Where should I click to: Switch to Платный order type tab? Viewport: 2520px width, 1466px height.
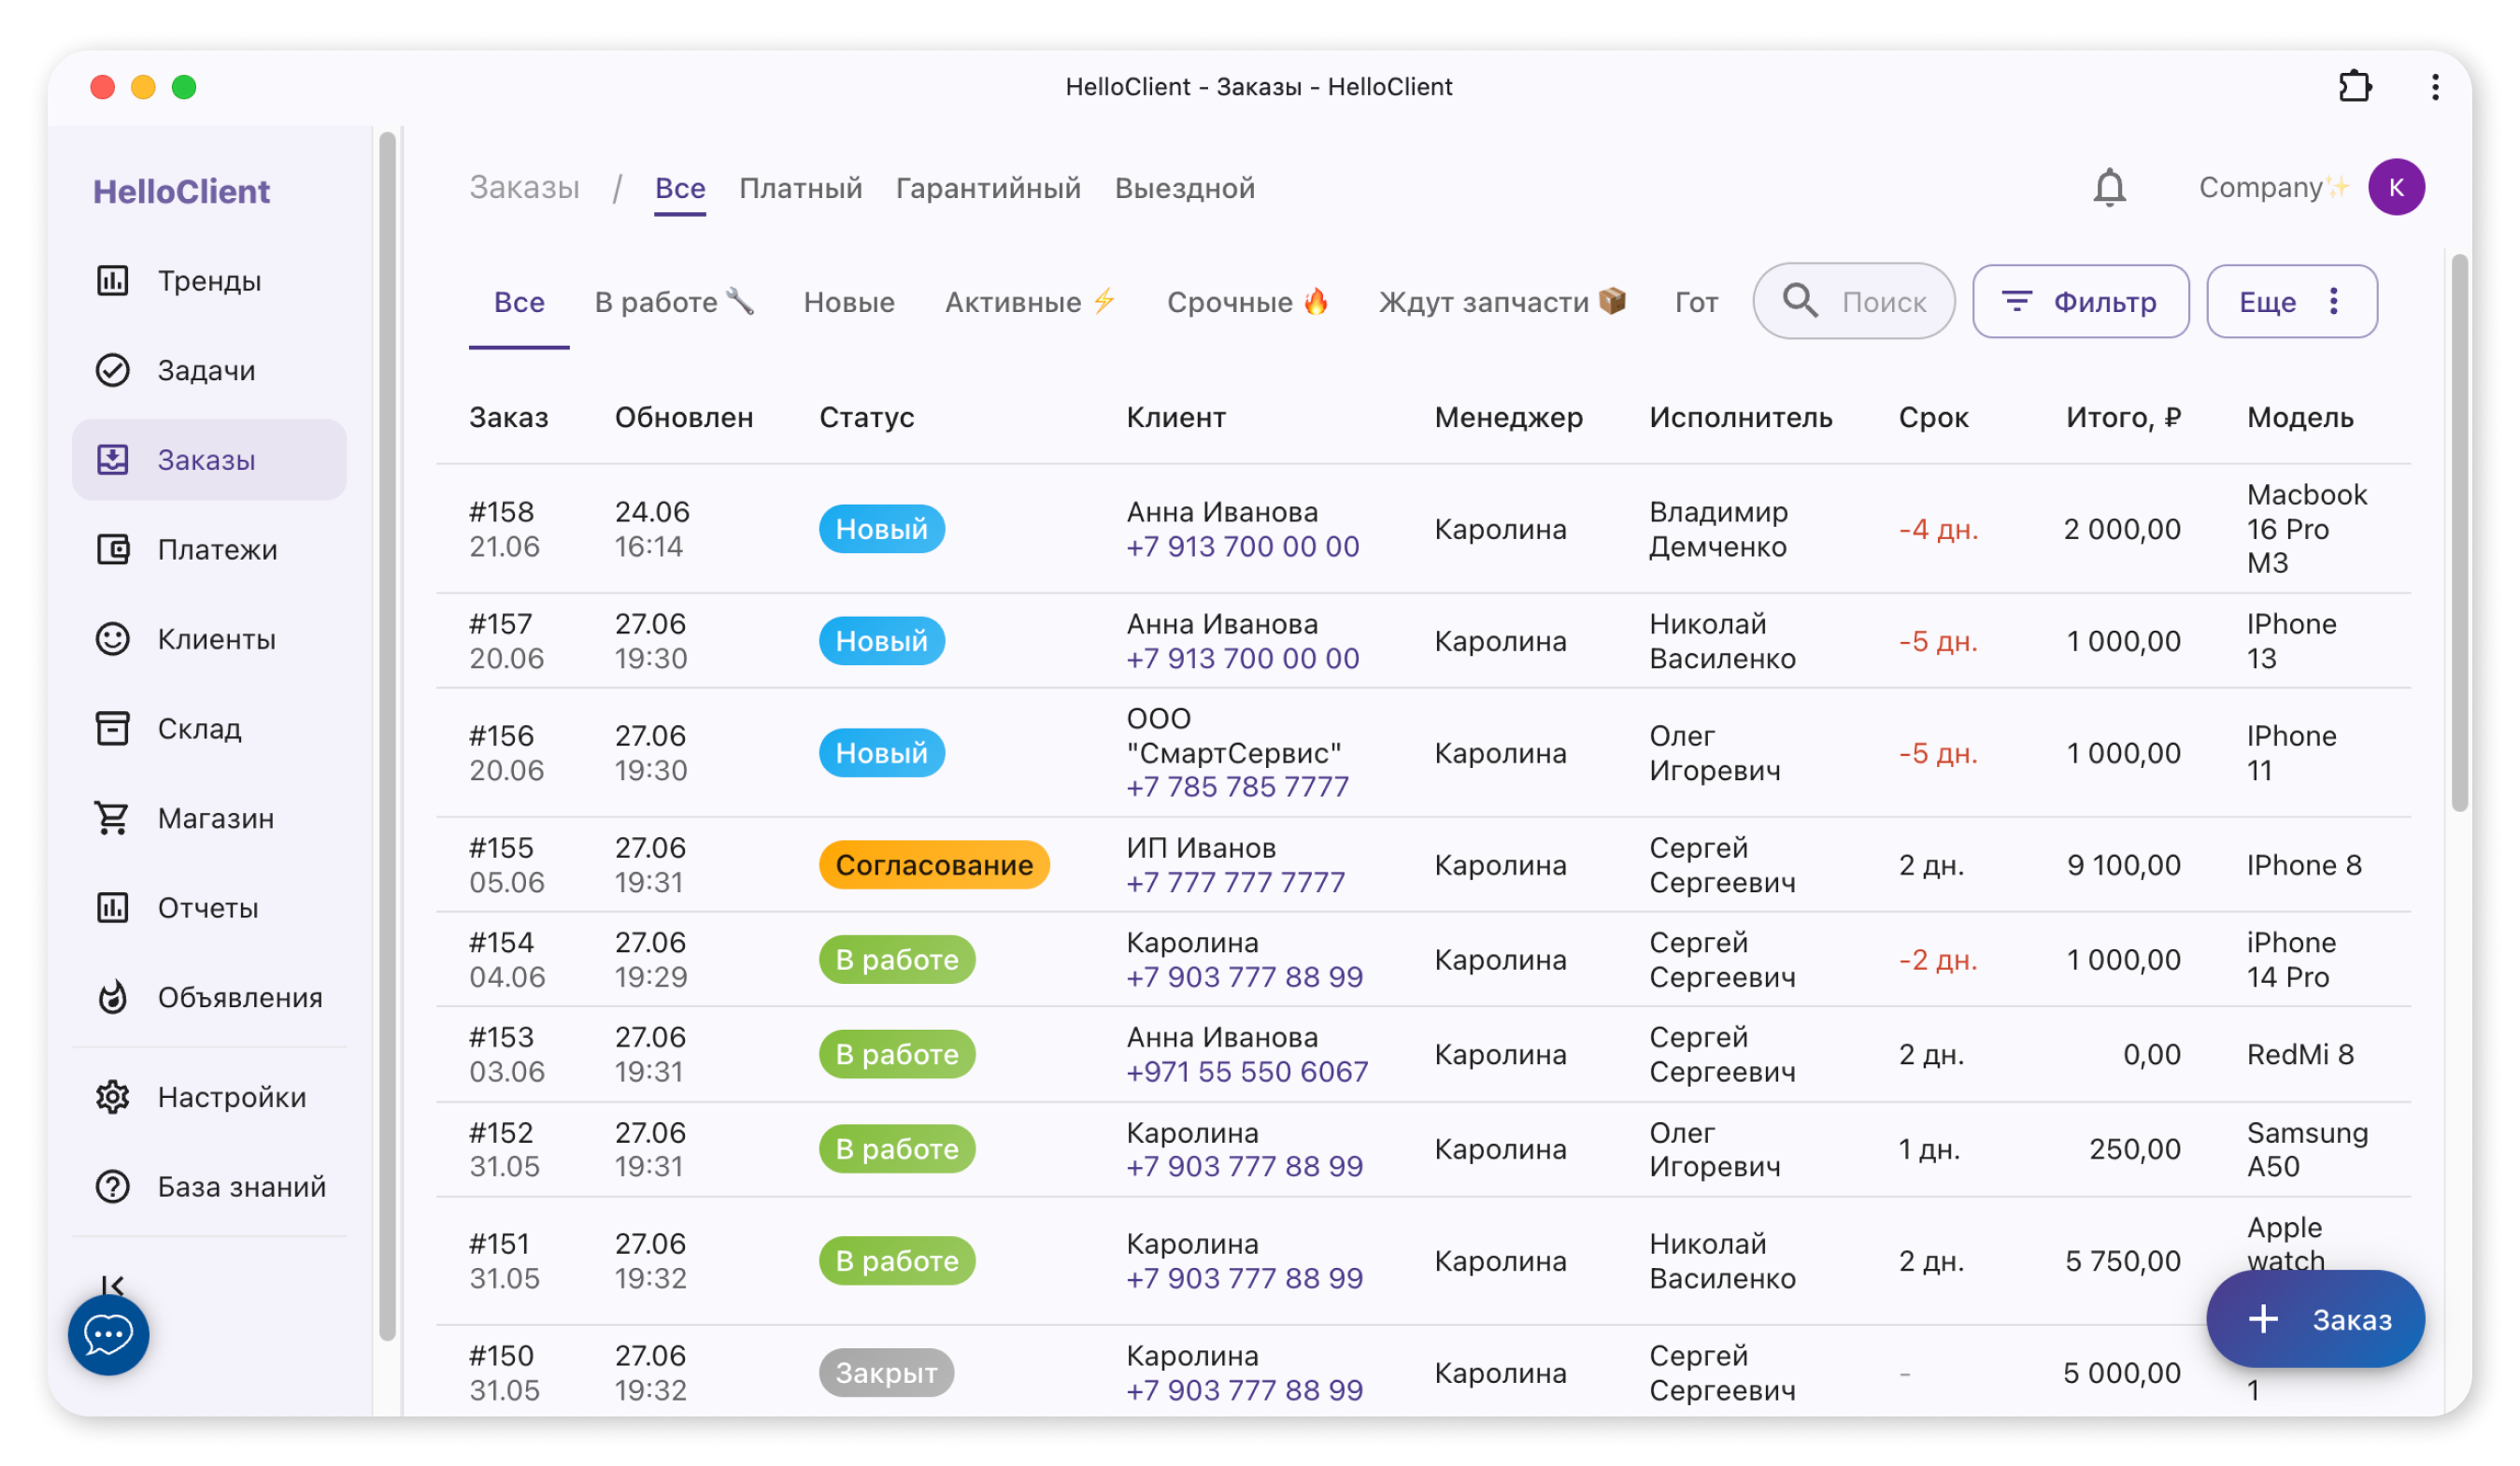click(800, 188)
